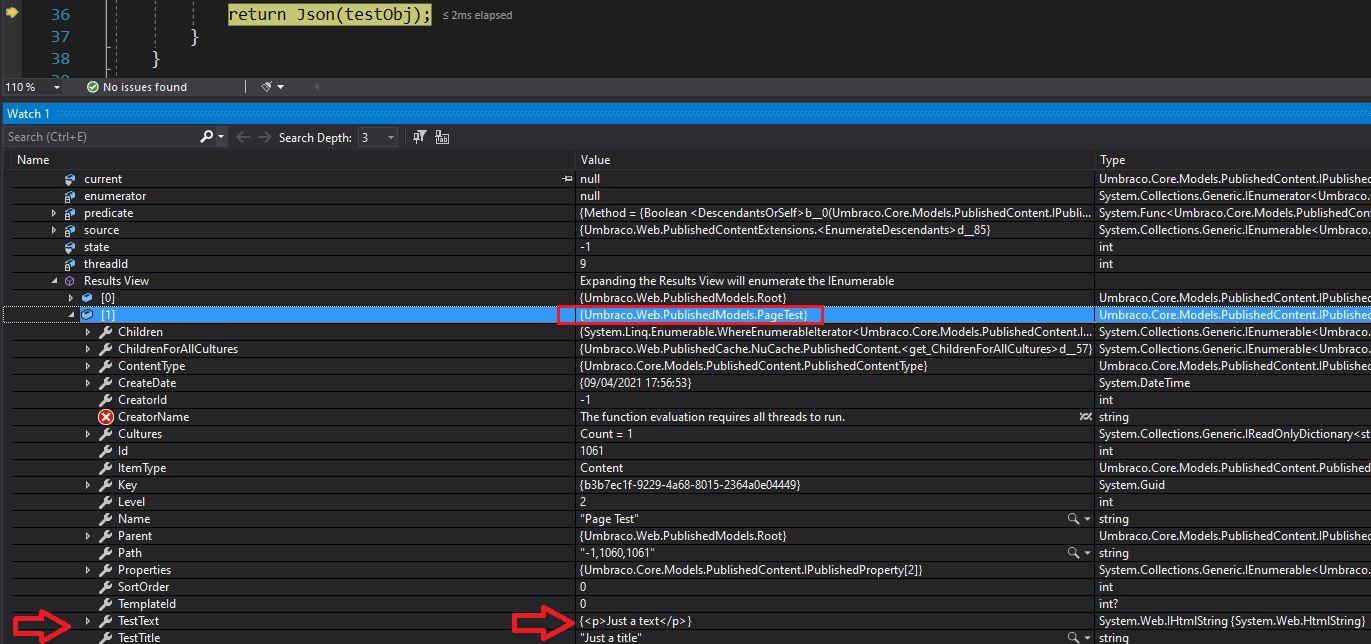Click the Value column header
Image resolution: width=1371 pixels, height=644 pixels.
coord(595,160)
